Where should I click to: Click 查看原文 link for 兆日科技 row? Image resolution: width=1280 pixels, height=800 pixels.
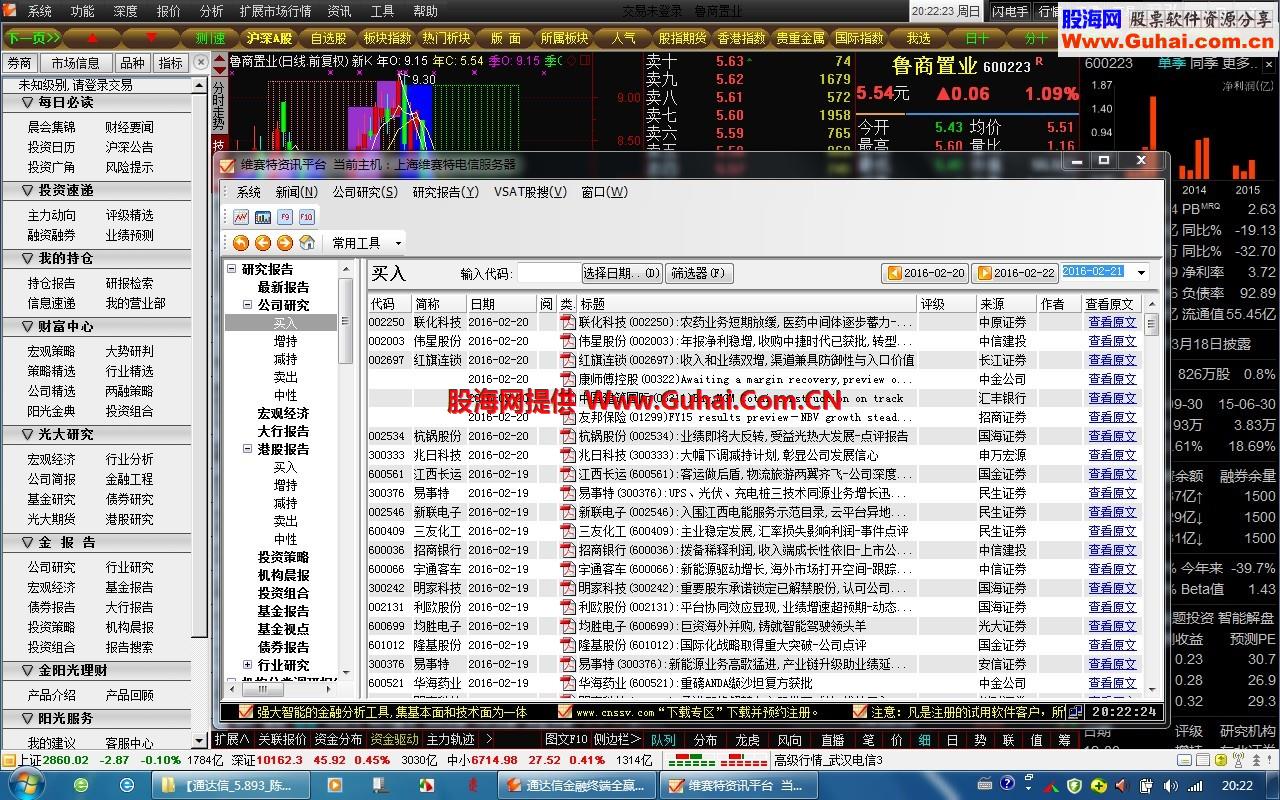(1112, 455)
